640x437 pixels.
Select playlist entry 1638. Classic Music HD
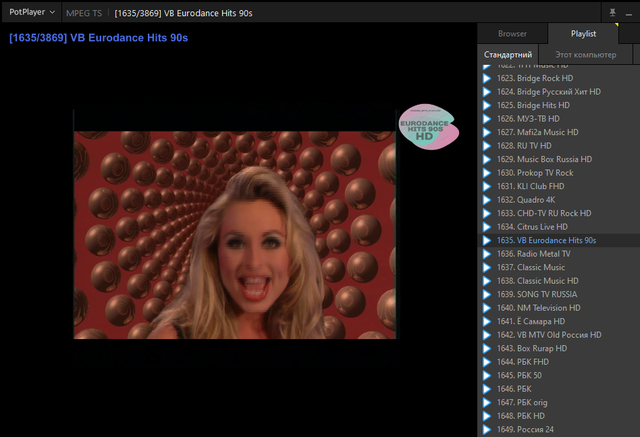pyautogui.click(x=559, y=281)
